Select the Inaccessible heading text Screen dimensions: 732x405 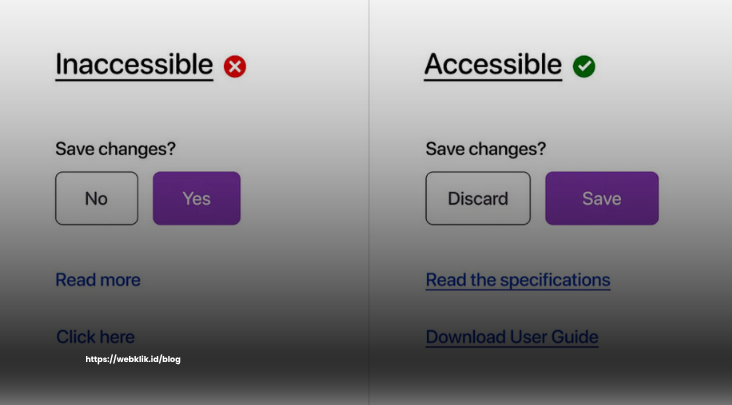pos(134,64)
